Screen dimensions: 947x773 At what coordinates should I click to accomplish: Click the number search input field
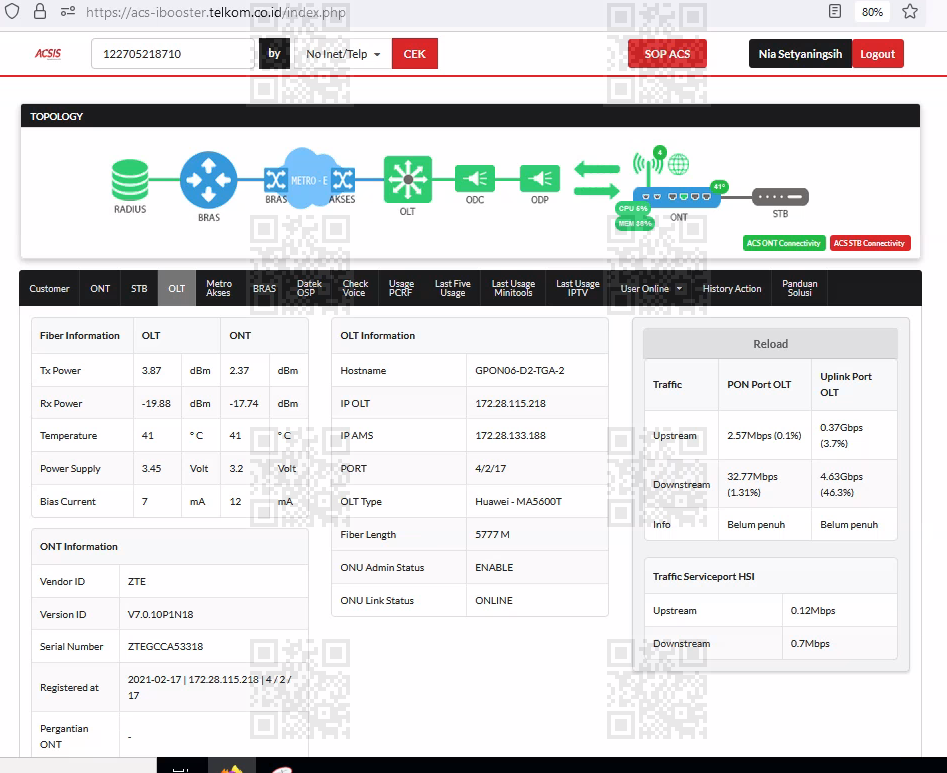(x=173, y=54)
